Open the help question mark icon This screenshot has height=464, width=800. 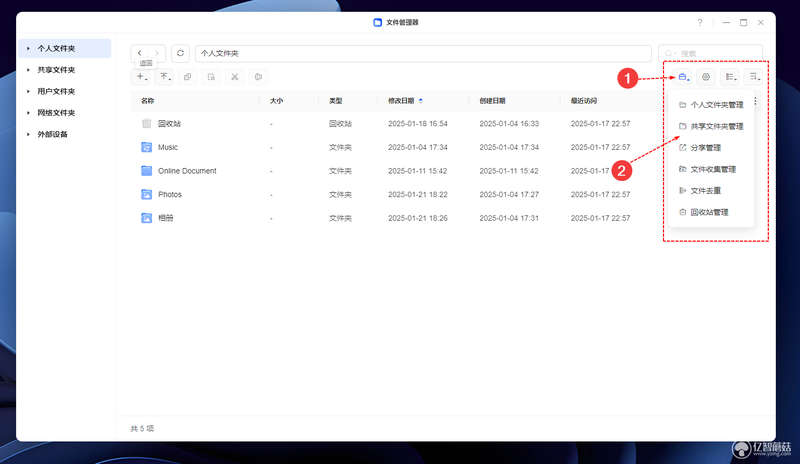[x=700, y=22]
